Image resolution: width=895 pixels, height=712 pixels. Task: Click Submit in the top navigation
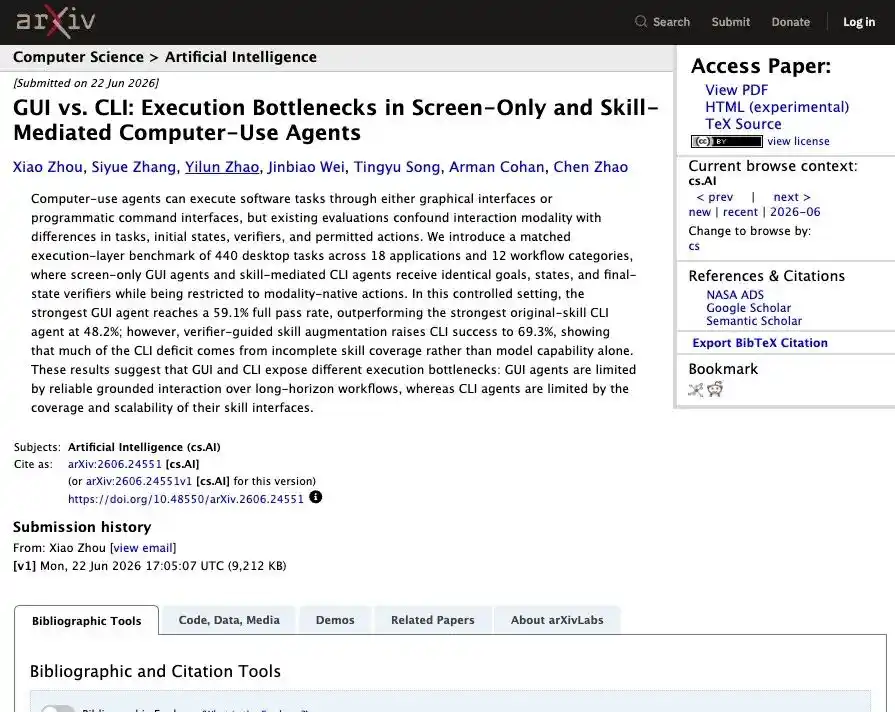tap(731, 22)
